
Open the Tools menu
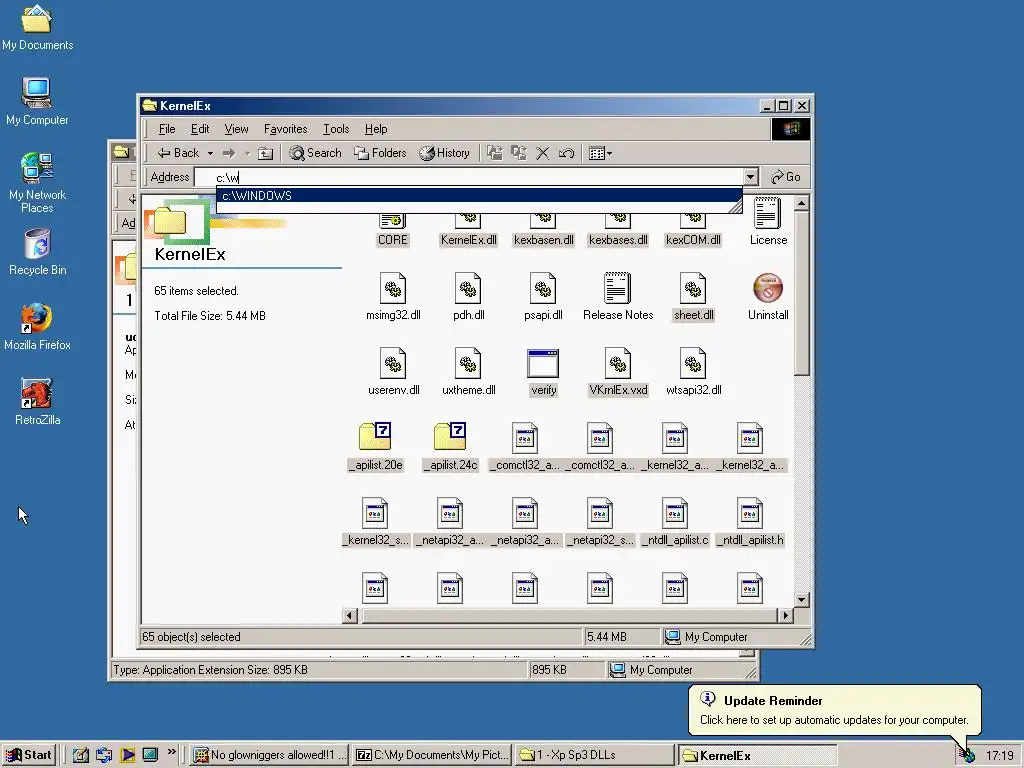coord(336,129)
